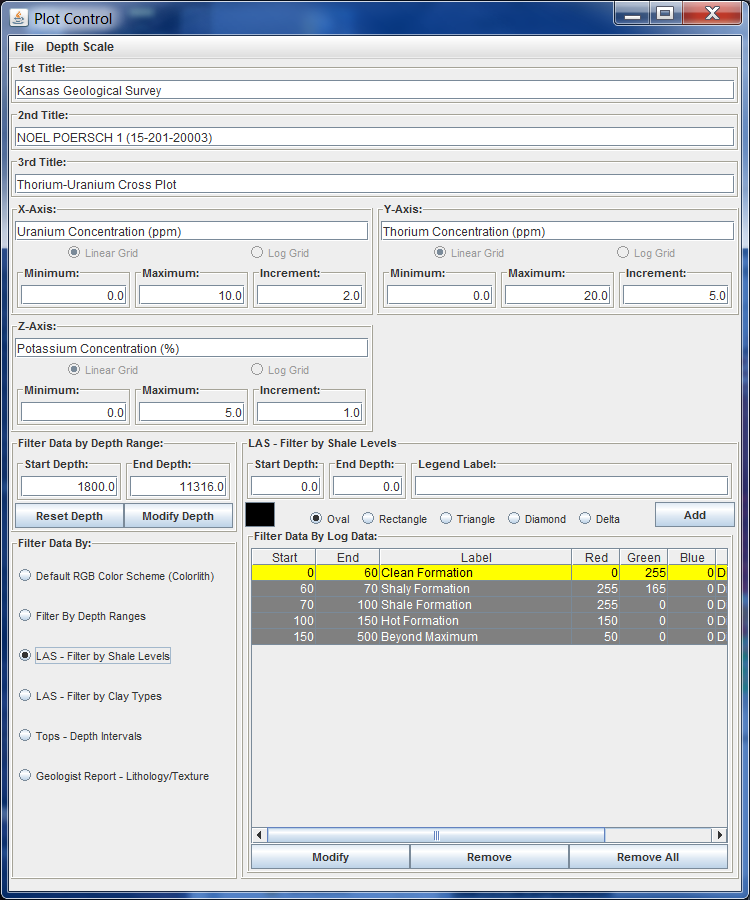Click Z-Axis Maximum field showing 5.0
The image size is (750, 900).
point(191,412)
